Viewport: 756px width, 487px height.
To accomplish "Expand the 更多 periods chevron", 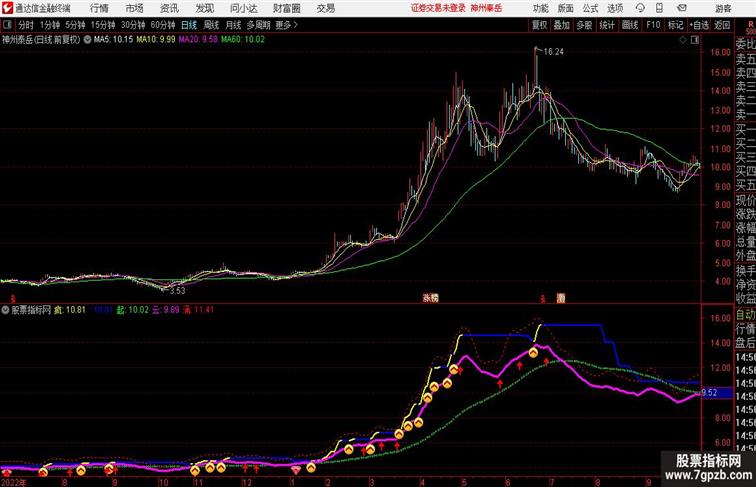I will (287, 25).
